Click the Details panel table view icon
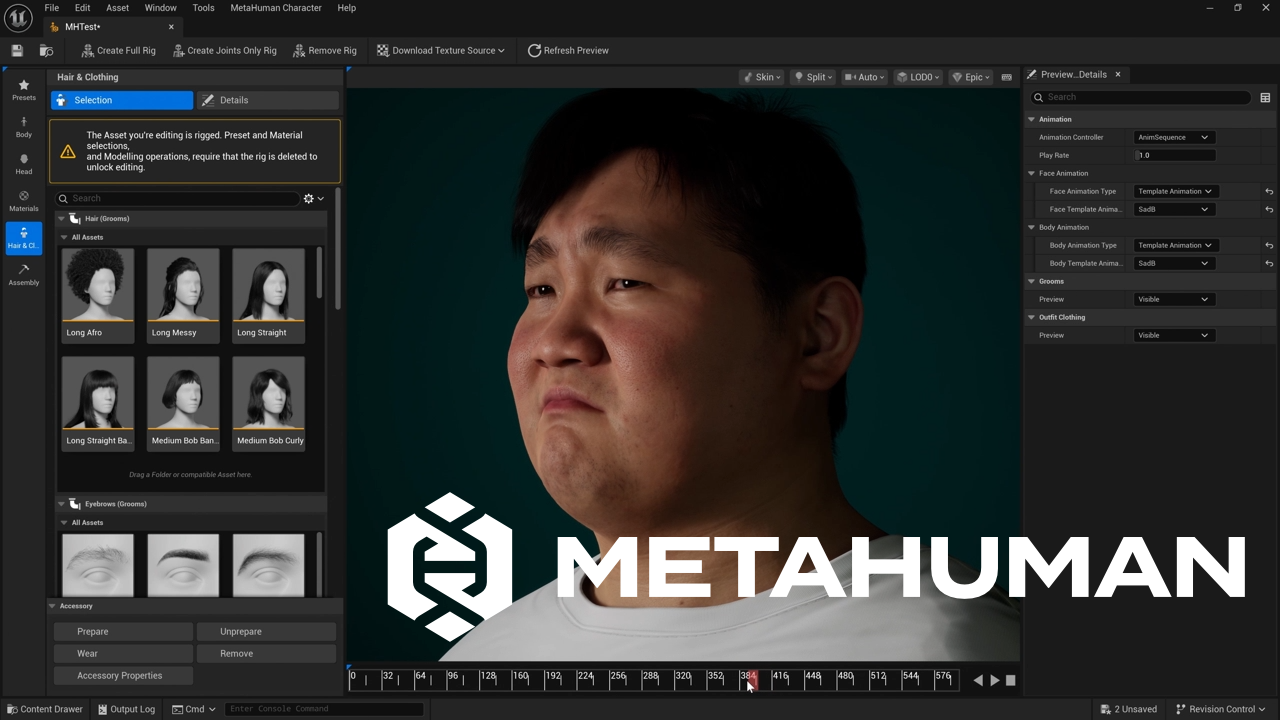Image resolution: width=1280 pixels, height=720 pixels. (1265, 97)
